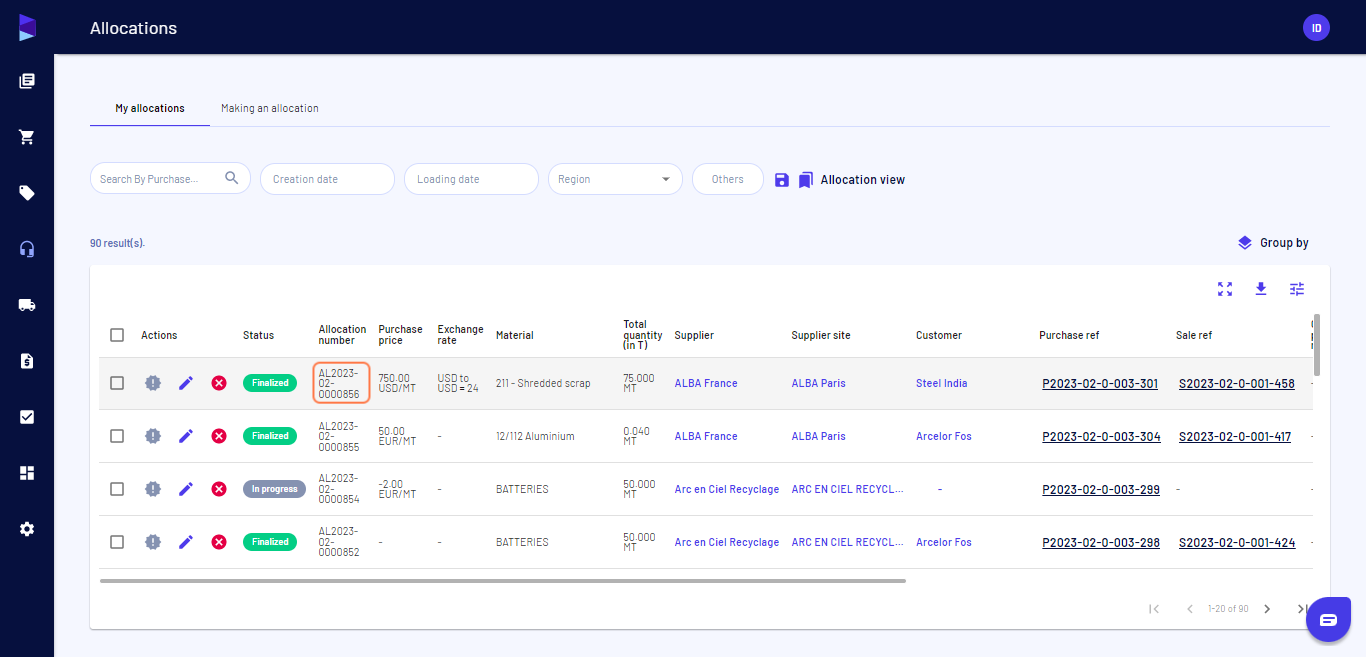This screenshot has width=1366, height=657.
Task: Open sale ref S2023-02-0-001-458
Action: pyautogui.click(x=1237, y=383)
